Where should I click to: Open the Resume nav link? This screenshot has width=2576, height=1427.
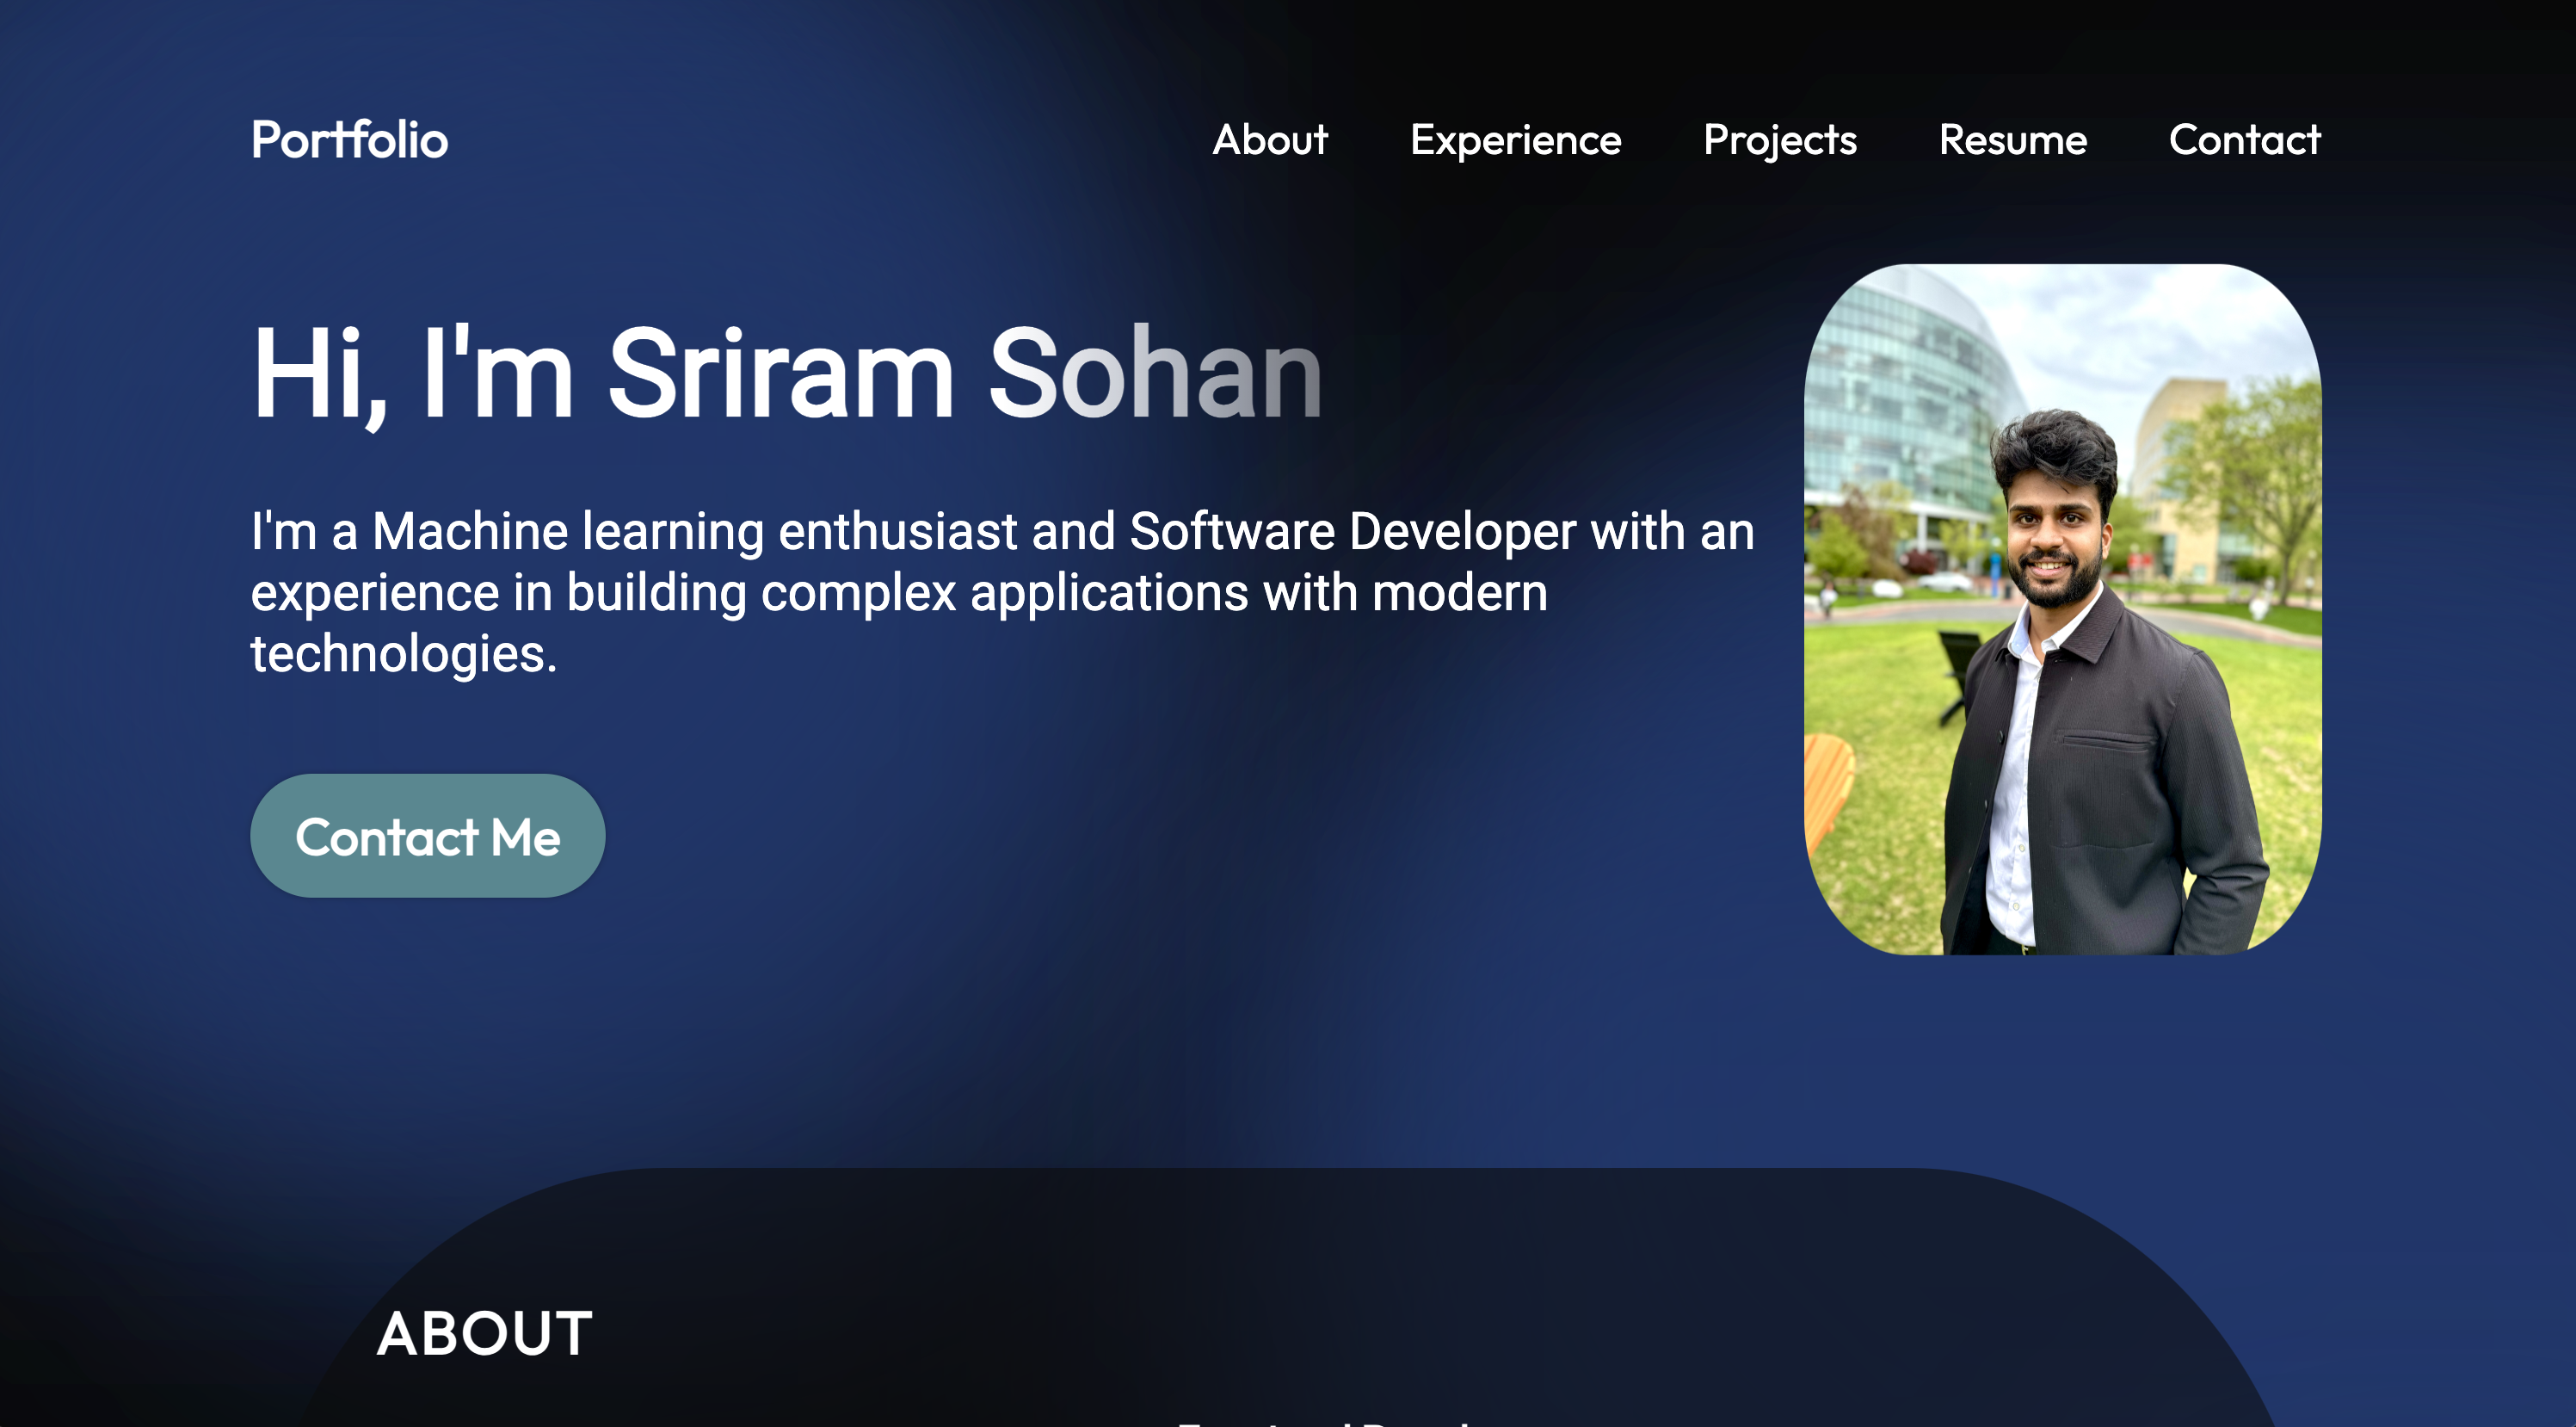tap(2012, 139)
